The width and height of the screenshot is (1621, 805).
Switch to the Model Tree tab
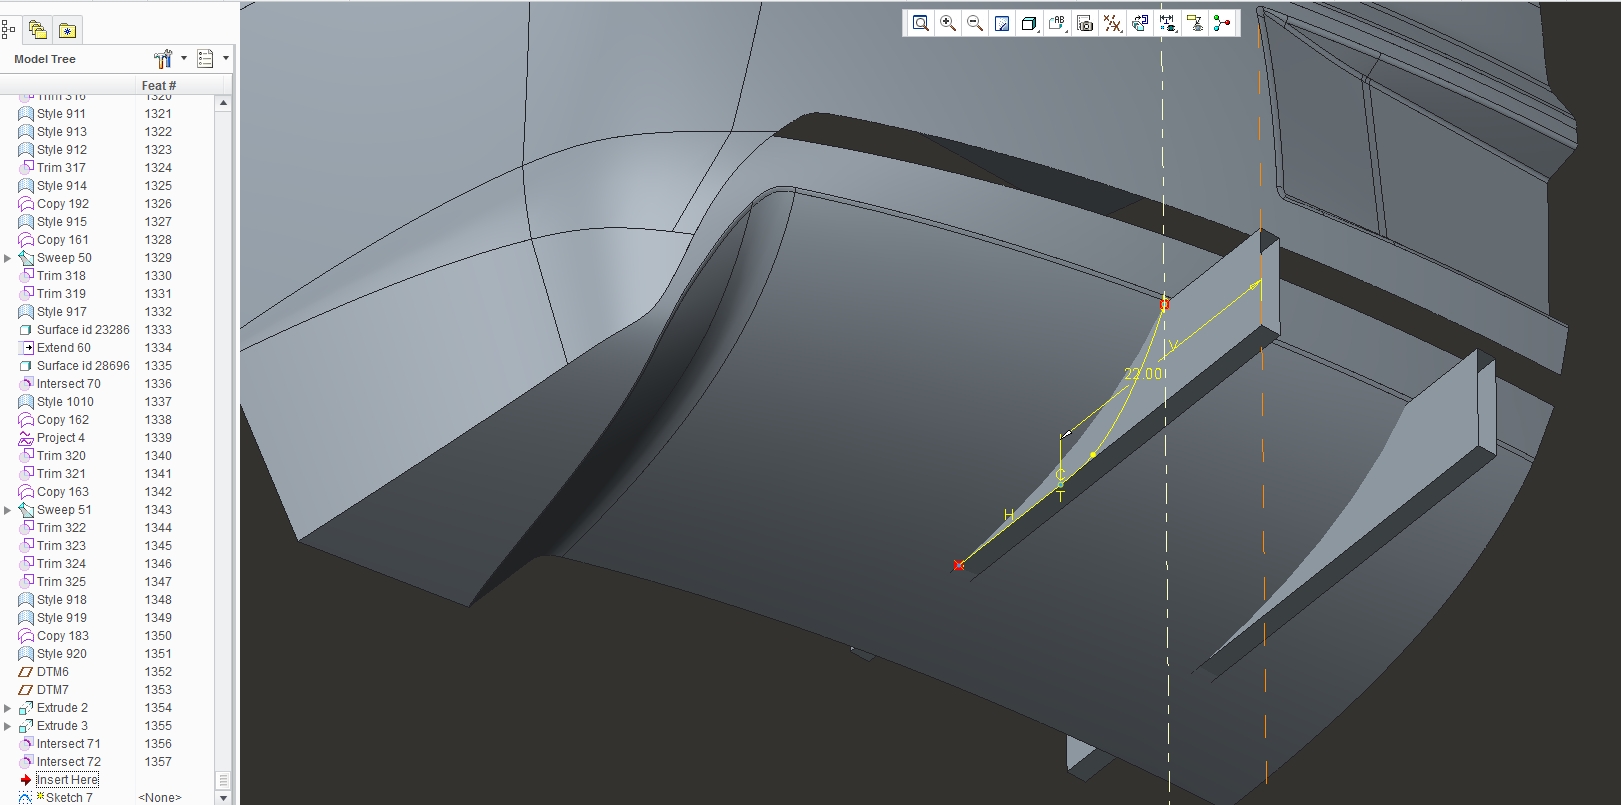click(8, 30)
